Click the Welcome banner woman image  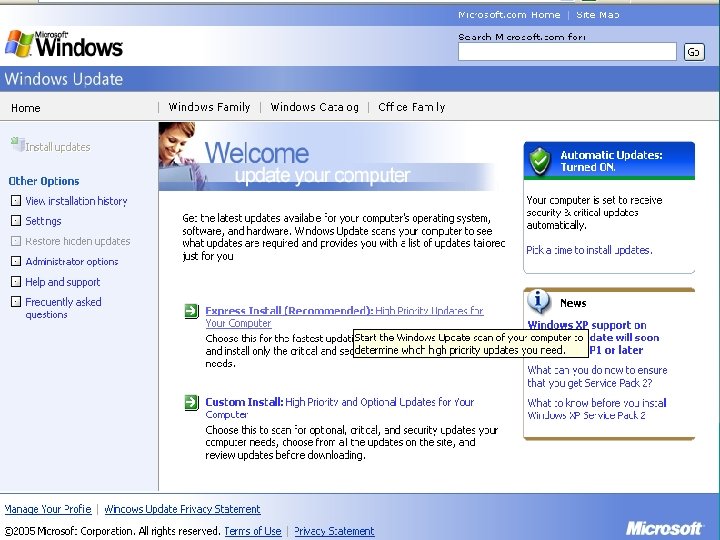[182, 156]
